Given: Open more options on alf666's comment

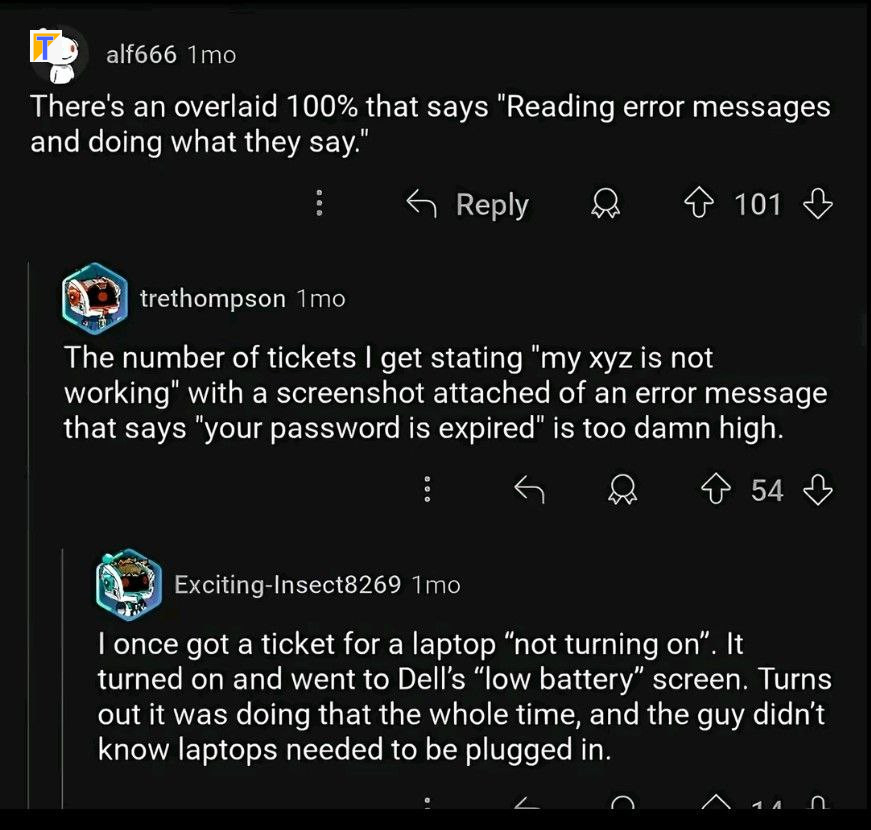Looking at the screenshot, I should coord(319,203).
